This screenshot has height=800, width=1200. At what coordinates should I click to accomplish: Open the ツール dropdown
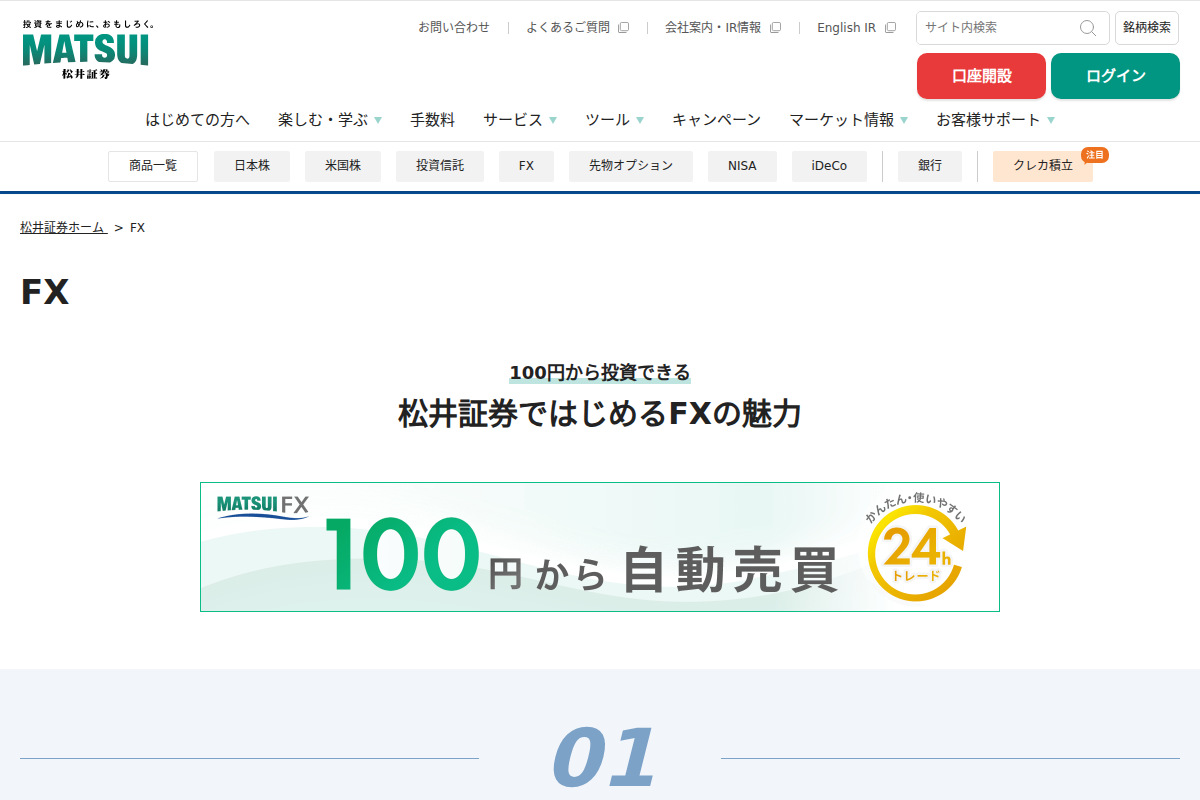[613, 119]
